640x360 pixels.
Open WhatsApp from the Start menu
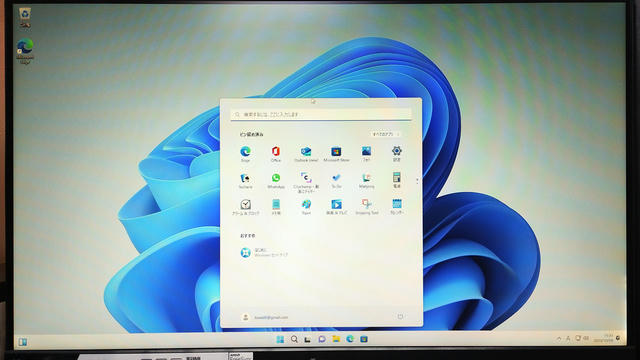tap(276, 180)
